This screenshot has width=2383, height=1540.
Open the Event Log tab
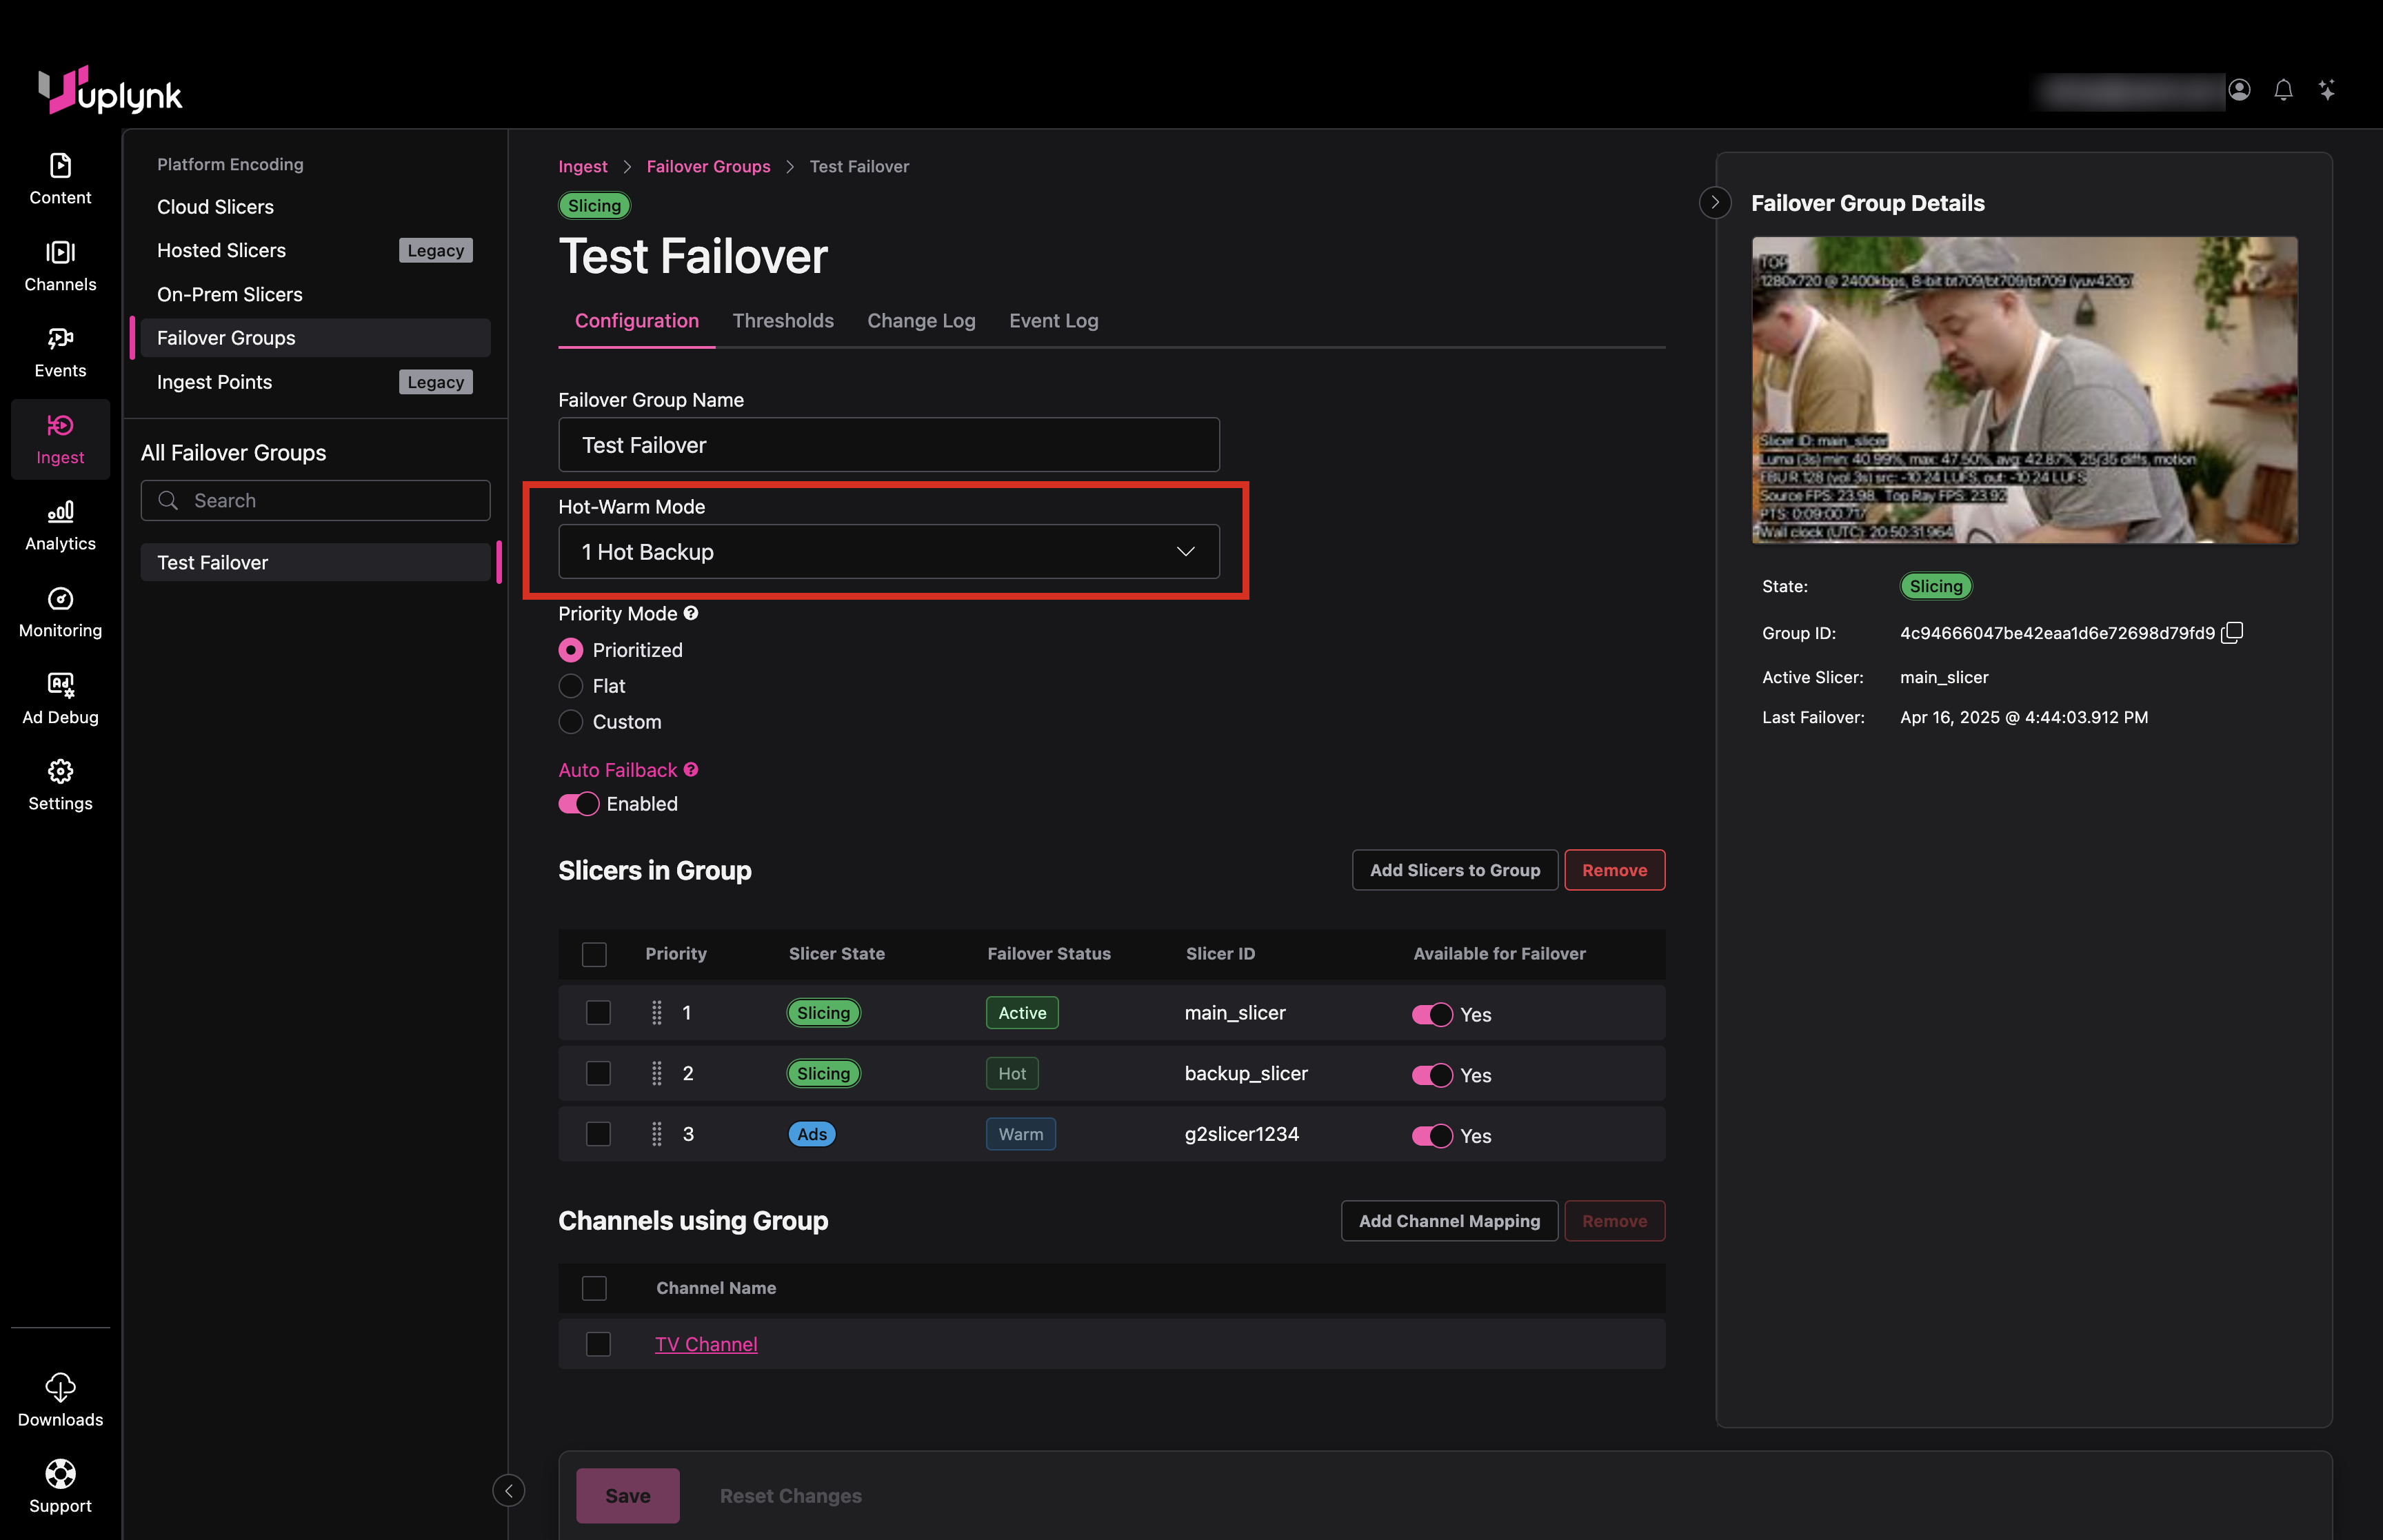click(x=1053, y=321)
